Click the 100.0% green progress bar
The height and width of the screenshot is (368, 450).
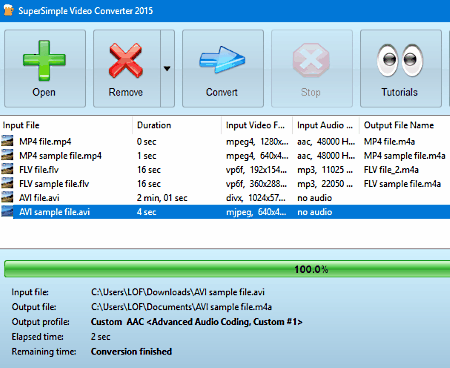pos(227,269)
